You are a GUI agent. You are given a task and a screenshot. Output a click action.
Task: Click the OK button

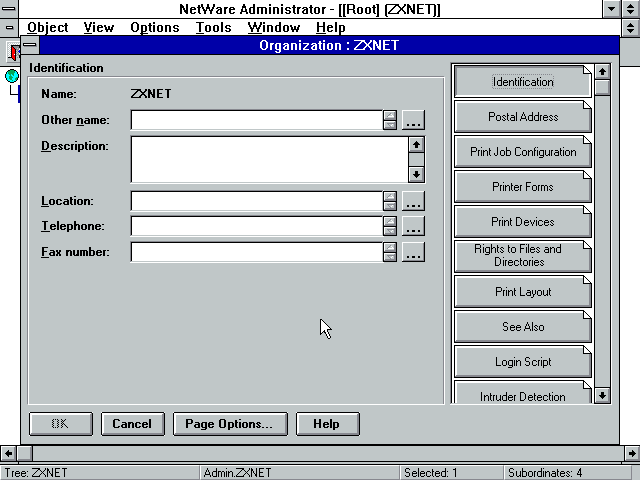[x=61, y=424]
